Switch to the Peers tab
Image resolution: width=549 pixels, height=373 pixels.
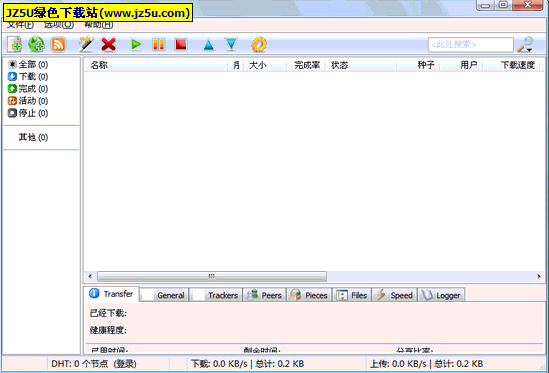[265, 295]
